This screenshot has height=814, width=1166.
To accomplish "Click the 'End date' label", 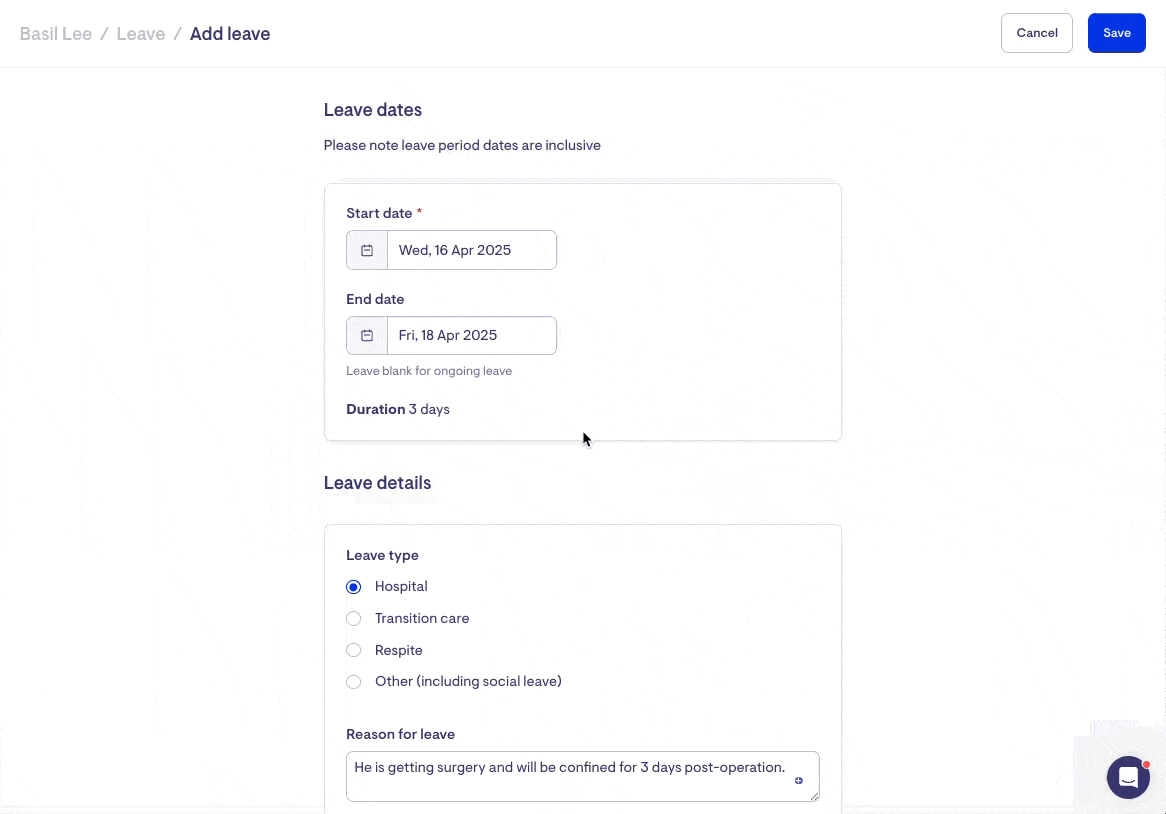I will click(375, 300).
